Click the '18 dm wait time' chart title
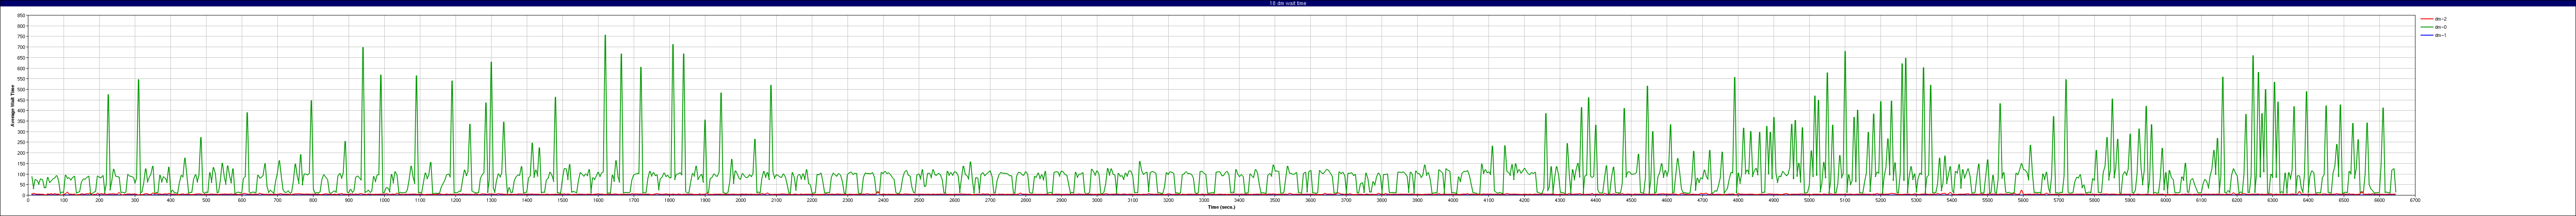 click(x=1287, y=3)
